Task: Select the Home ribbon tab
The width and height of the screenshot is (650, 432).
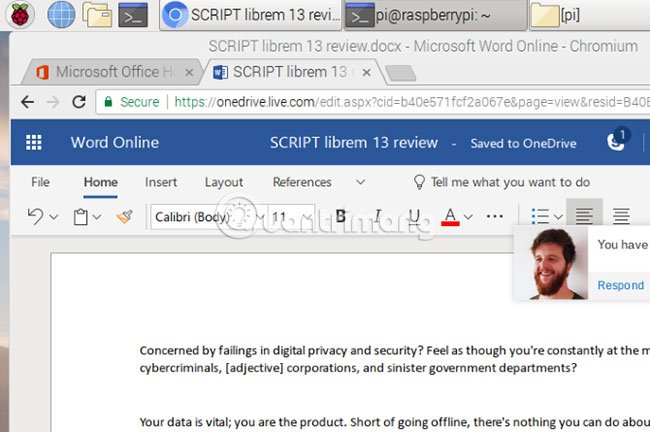Action: click(100, 182)
